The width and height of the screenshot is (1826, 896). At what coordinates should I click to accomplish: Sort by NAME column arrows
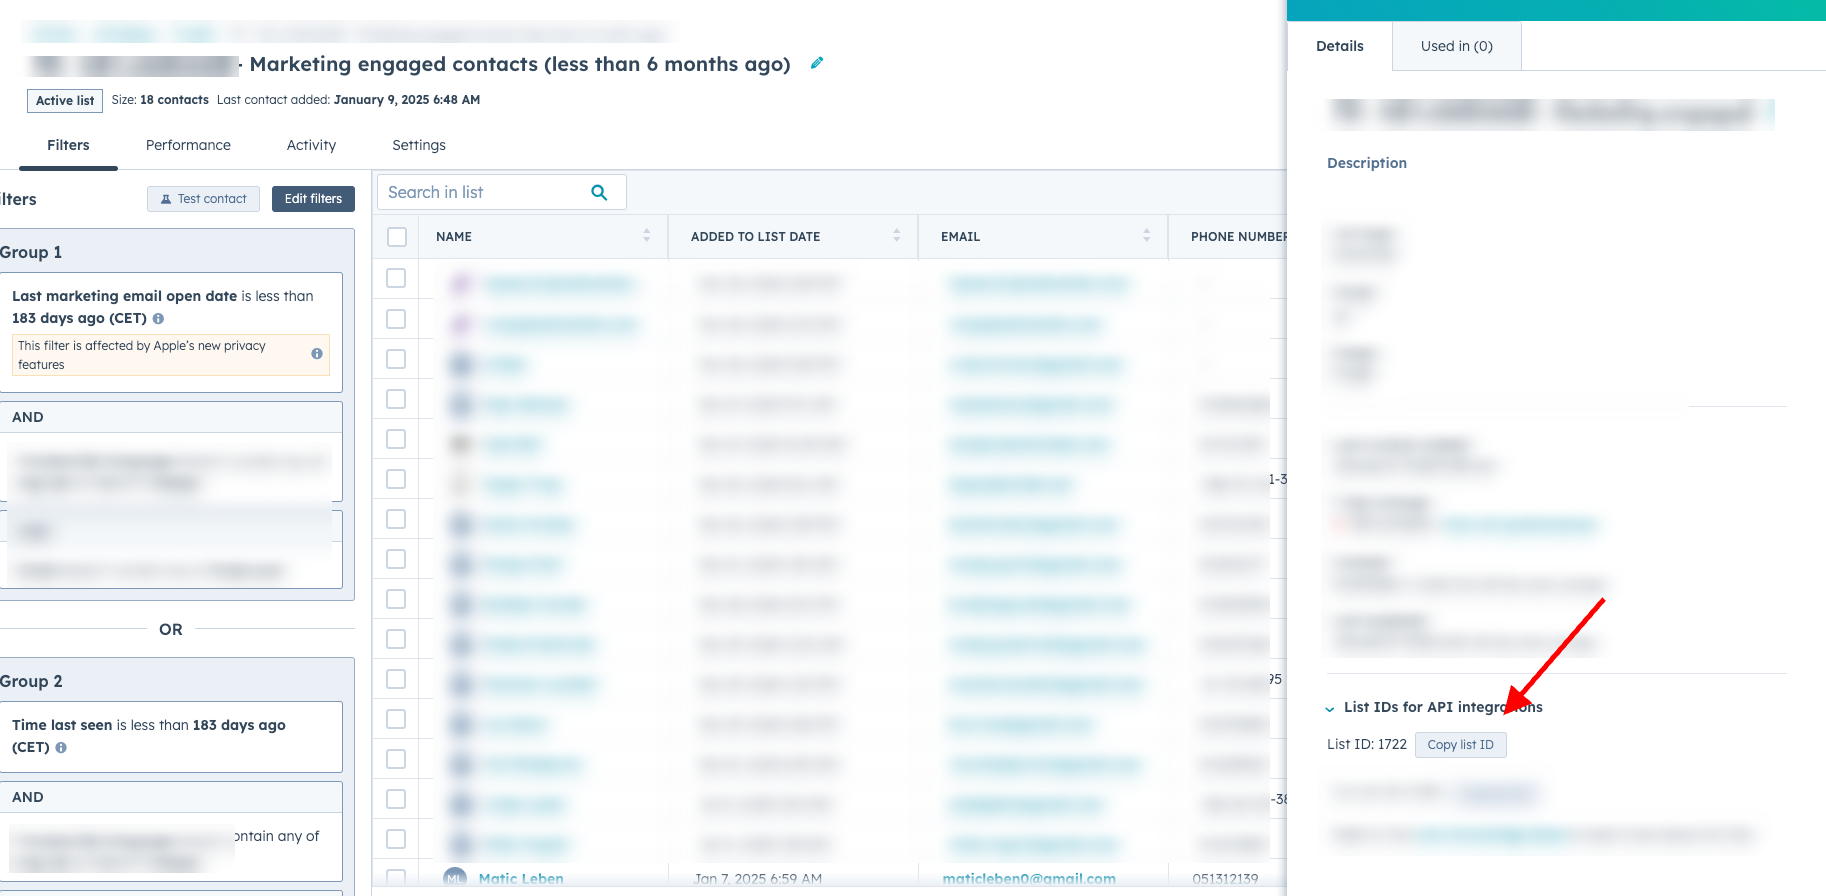pyautogui.click(x=646, y=236)
